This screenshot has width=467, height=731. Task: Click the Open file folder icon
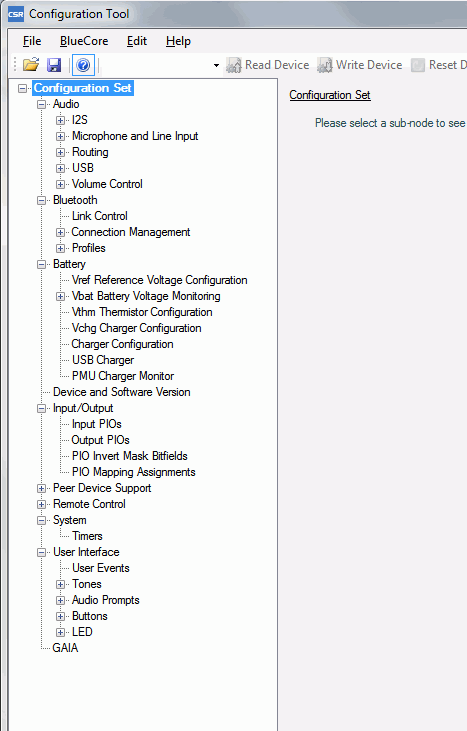[31, 65]
